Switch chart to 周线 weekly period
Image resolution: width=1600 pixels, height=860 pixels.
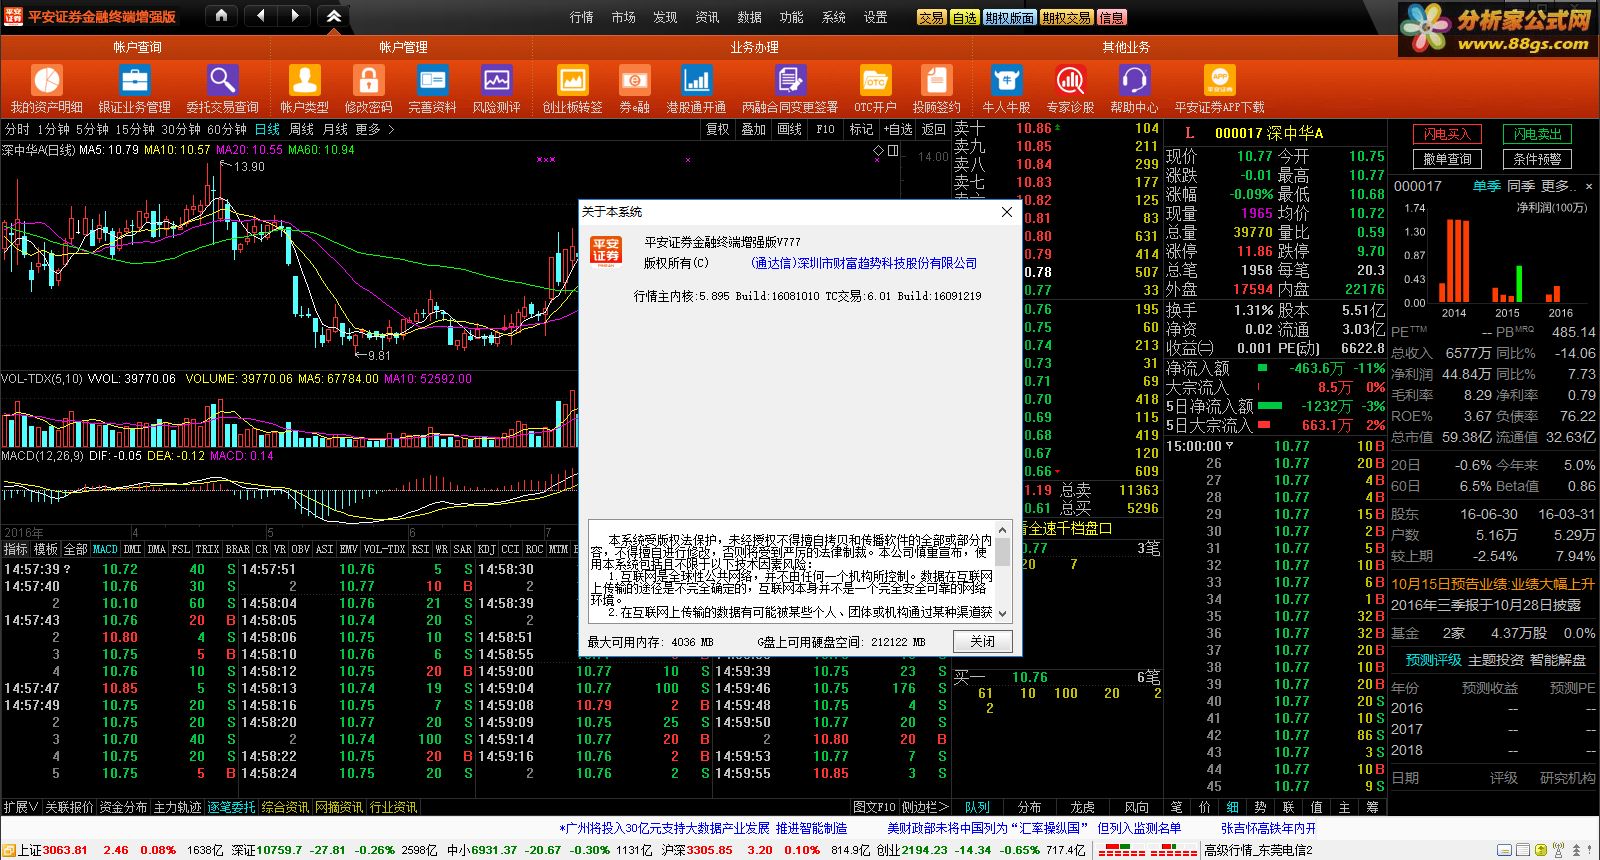(x=301, y=129)
